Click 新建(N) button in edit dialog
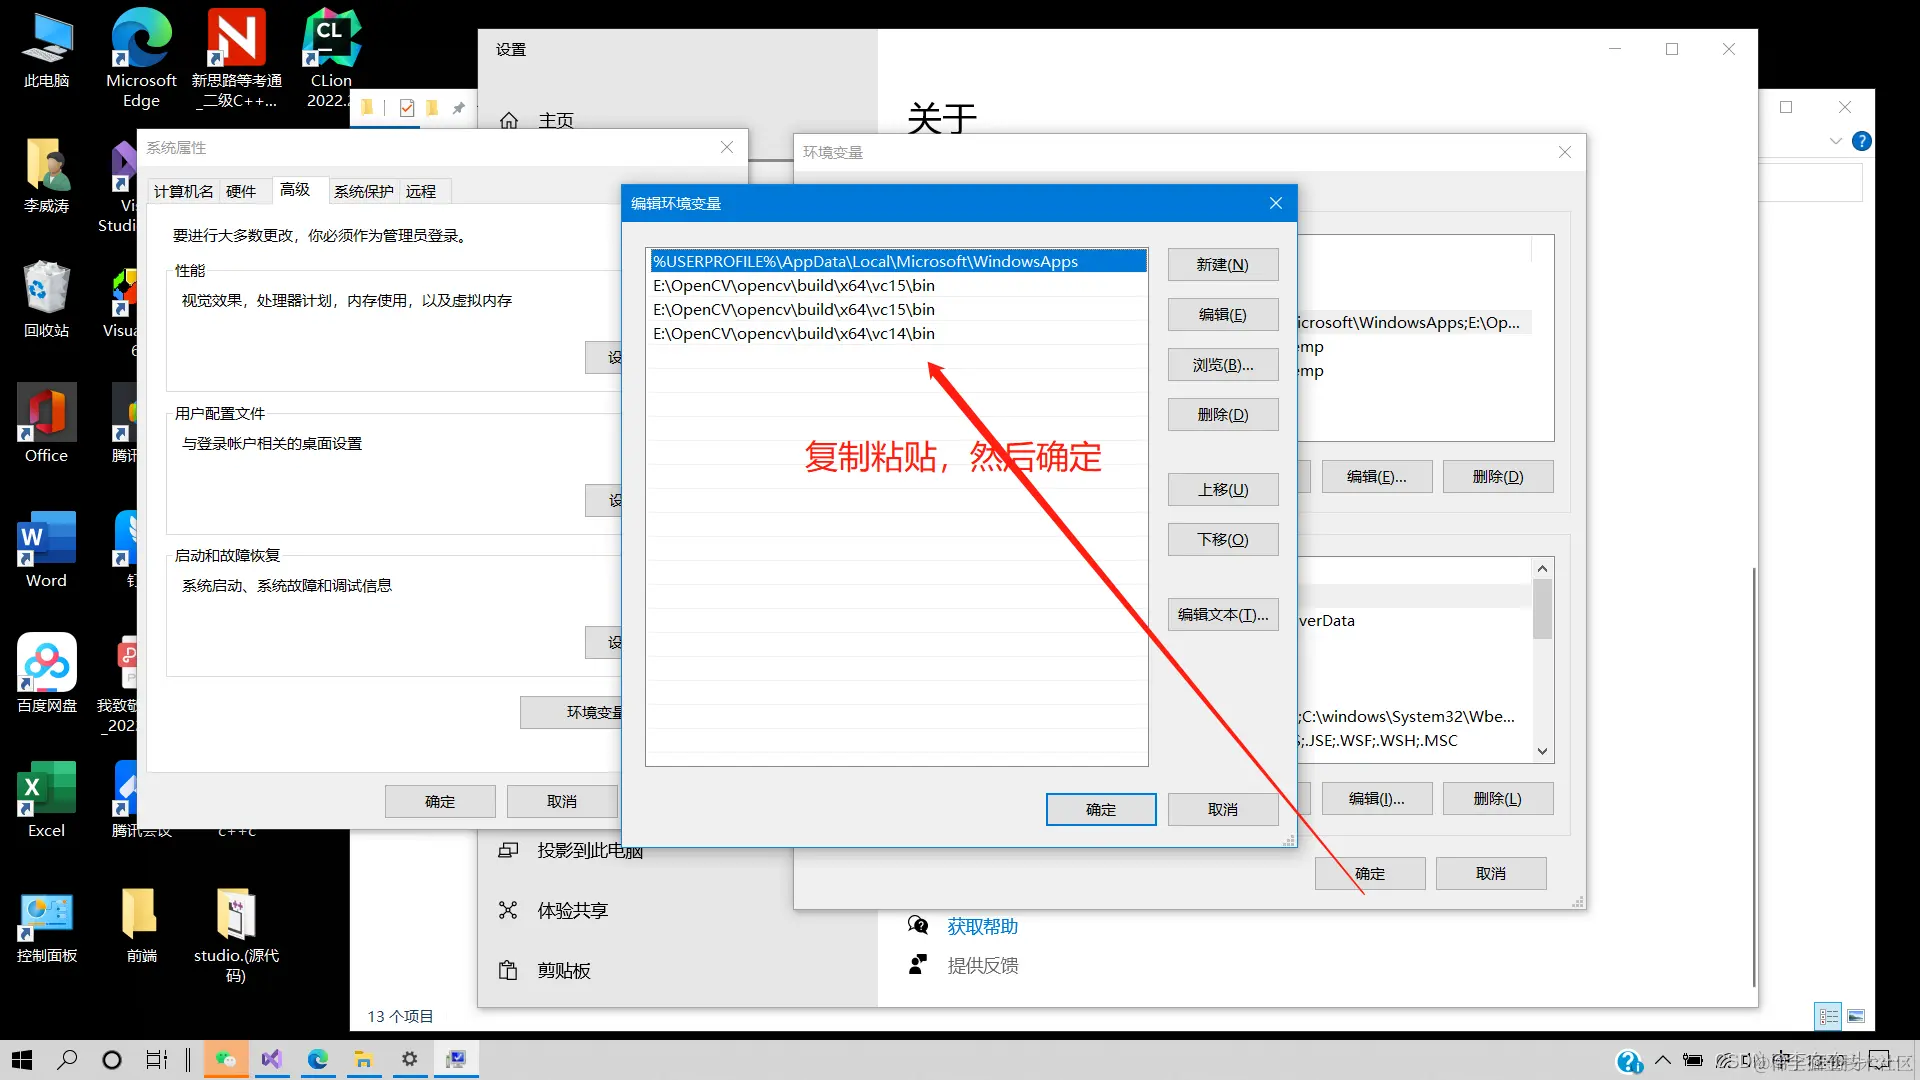1920x1080 pixels. point(1222,265)
